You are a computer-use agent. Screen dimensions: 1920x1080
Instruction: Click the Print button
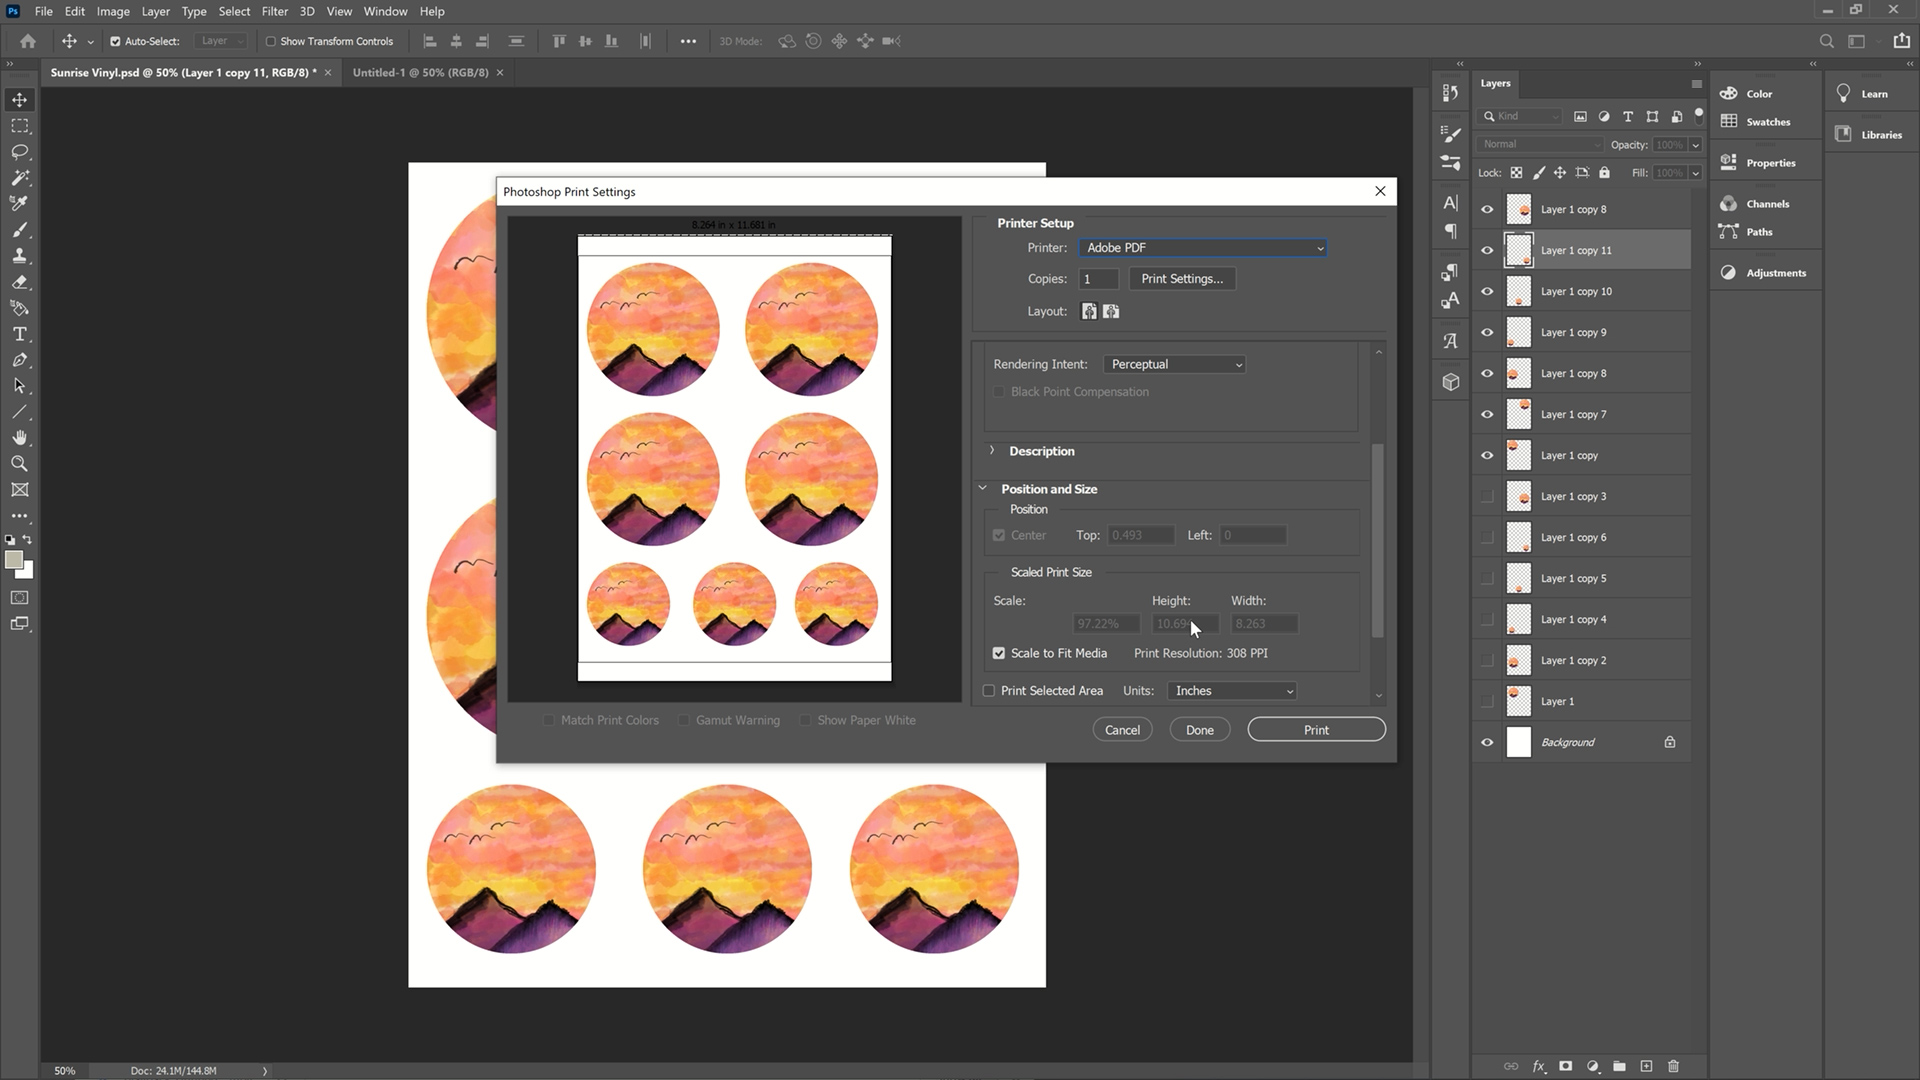1316,729
